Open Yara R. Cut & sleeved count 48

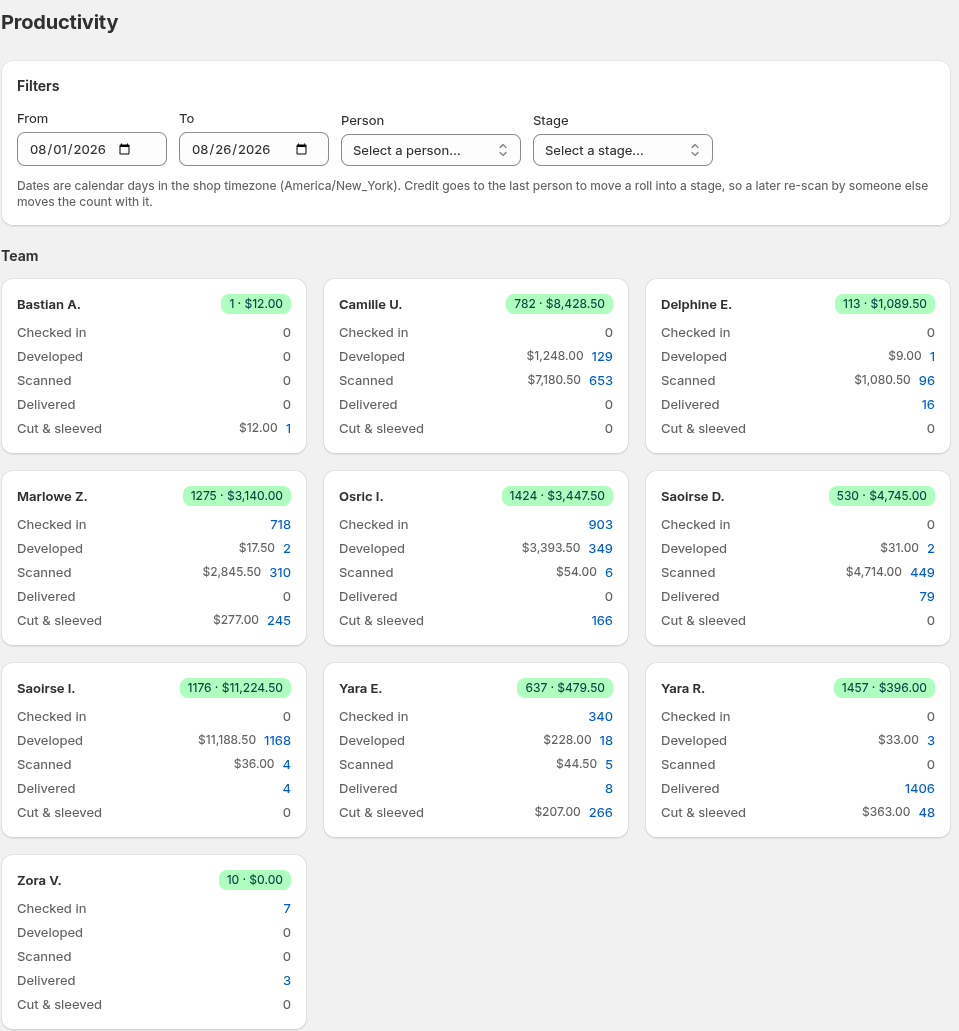(x=927, y=812)
